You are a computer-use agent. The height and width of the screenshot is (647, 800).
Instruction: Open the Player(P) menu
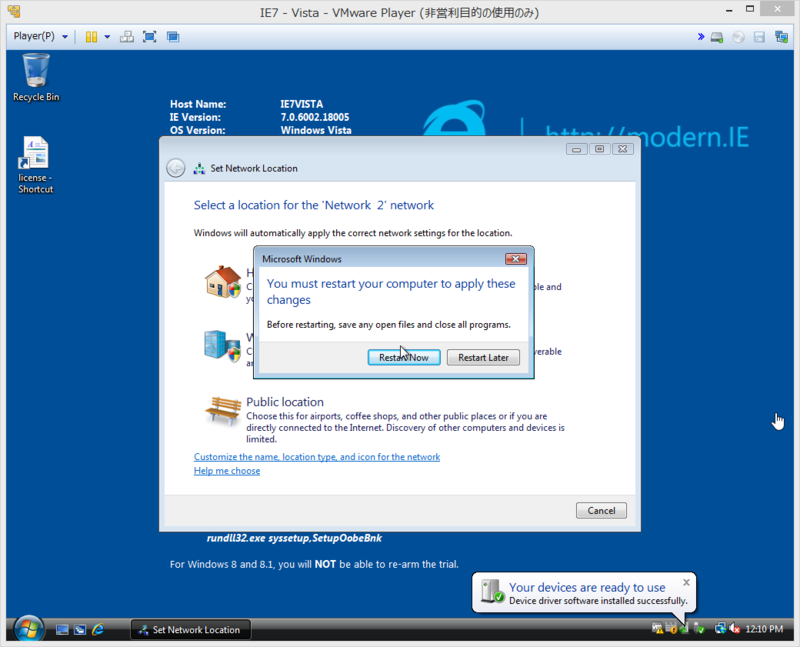40,36
